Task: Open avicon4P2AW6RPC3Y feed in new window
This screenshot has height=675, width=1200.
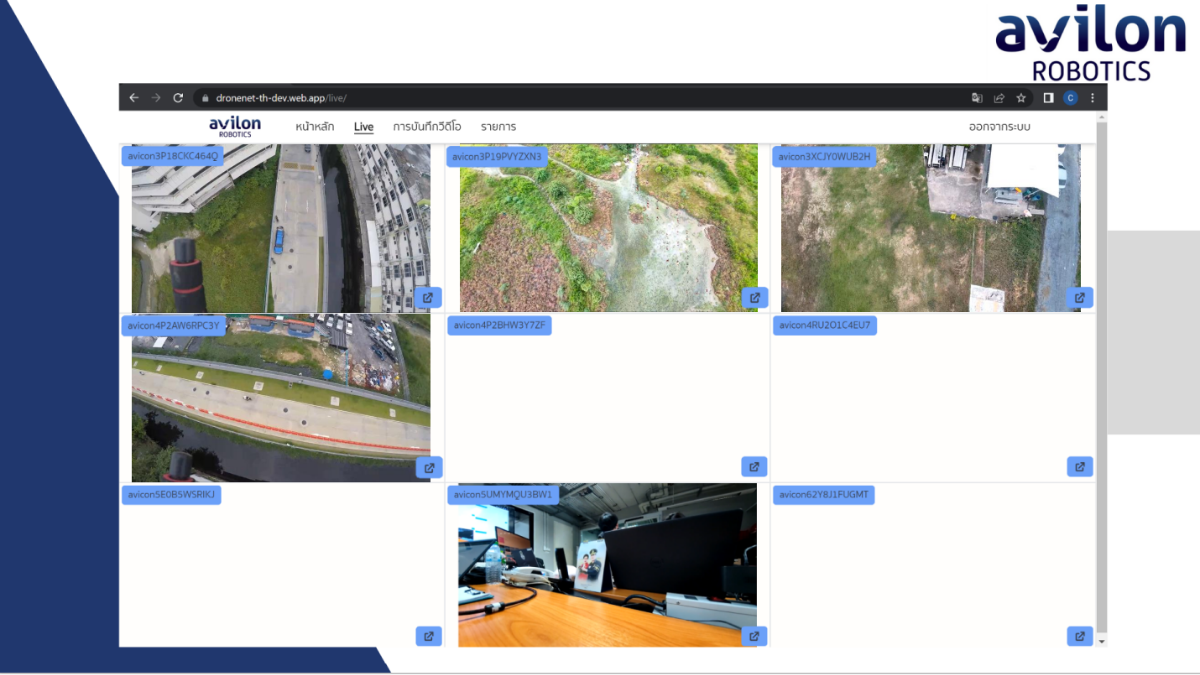Action: [429, 466]
